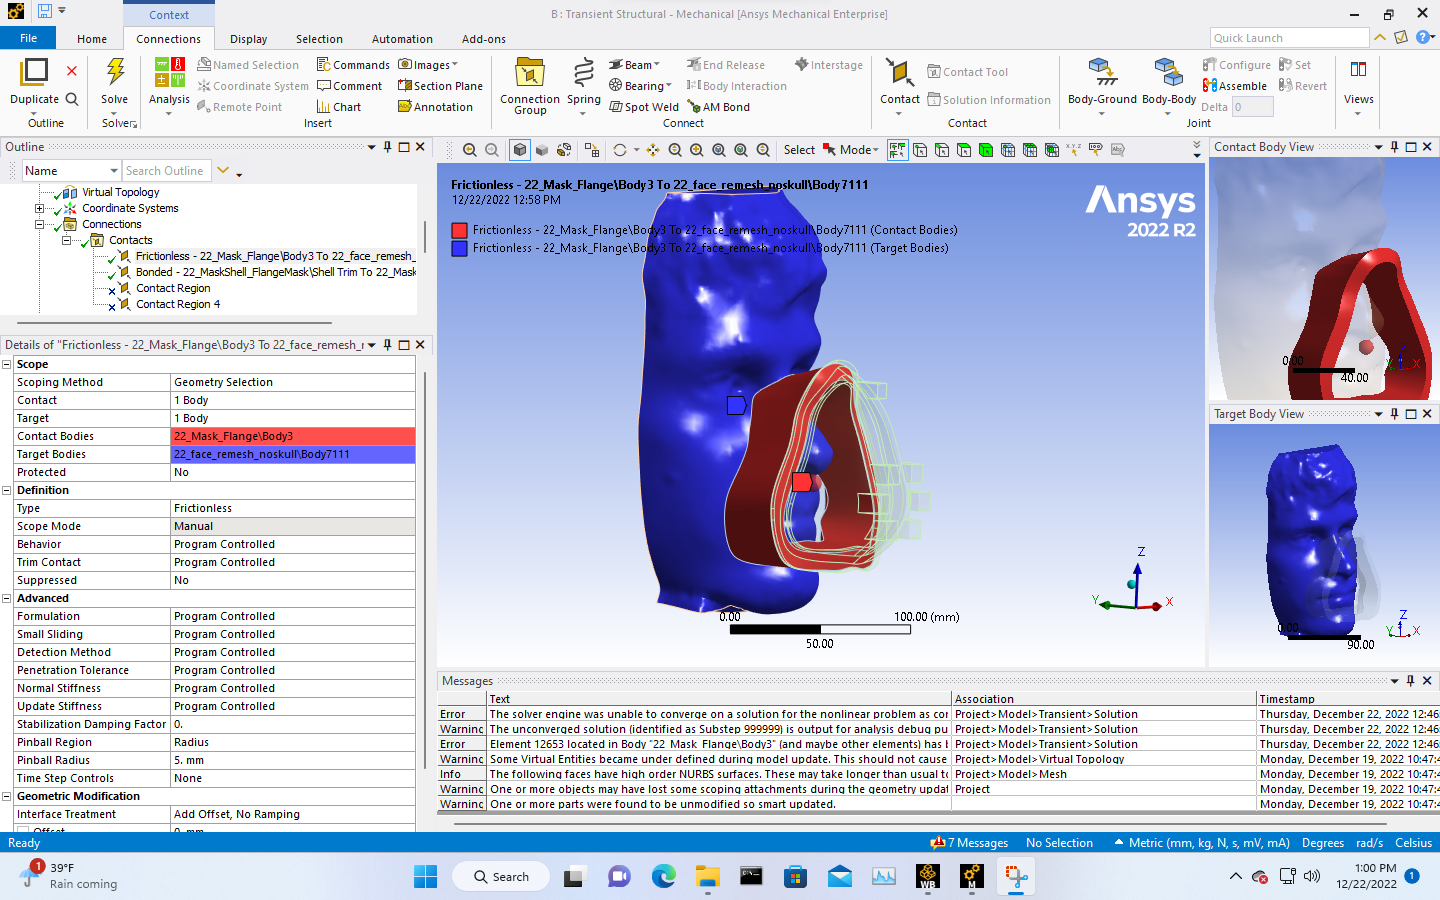Screen dimensions: 1440x900
Task: Click the Connection Group folder icon
Action: point(529,73)
